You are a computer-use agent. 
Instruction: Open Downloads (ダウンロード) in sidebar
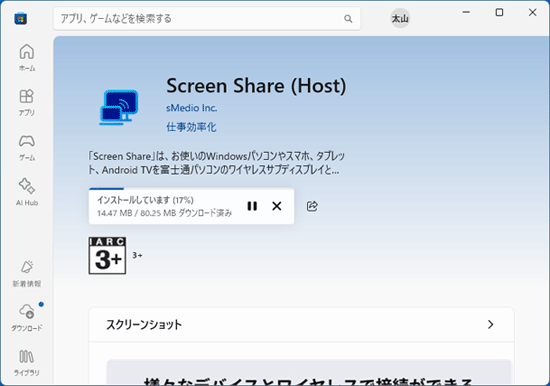(x=27, y=318)
